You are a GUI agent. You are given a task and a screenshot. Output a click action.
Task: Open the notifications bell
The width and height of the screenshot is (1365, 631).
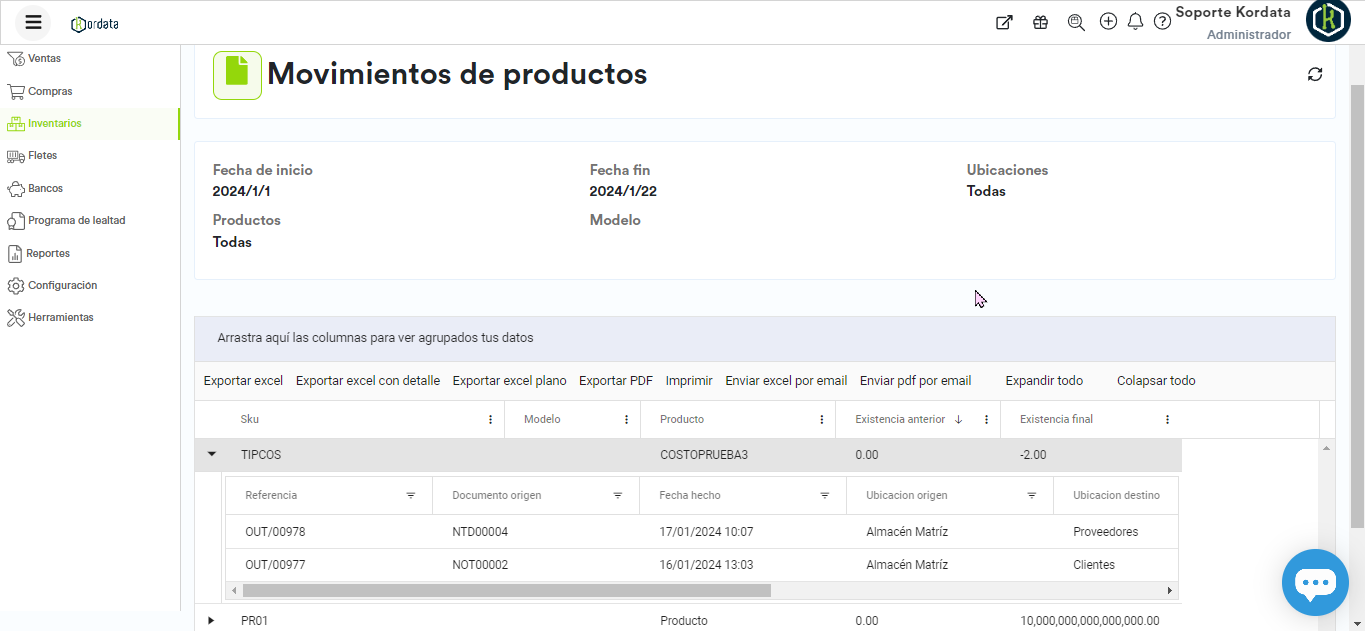(1135, 21)
